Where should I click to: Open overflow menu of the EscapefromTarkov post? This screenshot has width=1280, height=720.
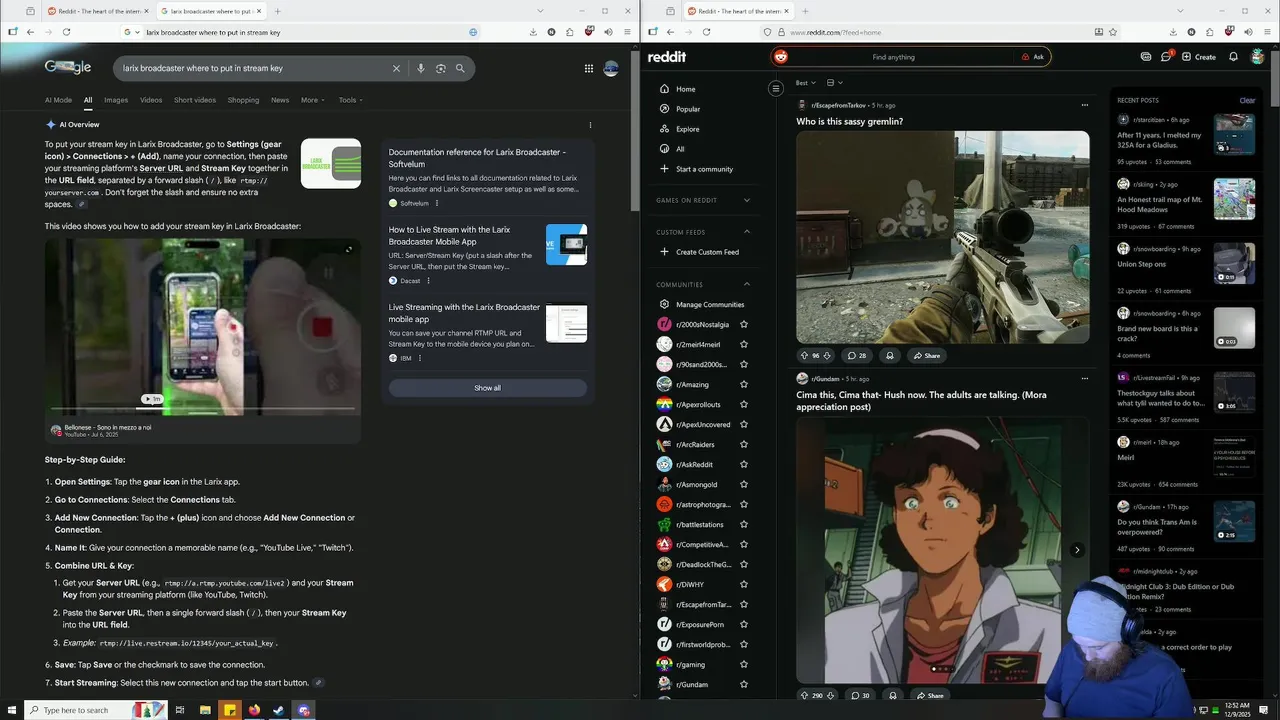(1085, 105)
